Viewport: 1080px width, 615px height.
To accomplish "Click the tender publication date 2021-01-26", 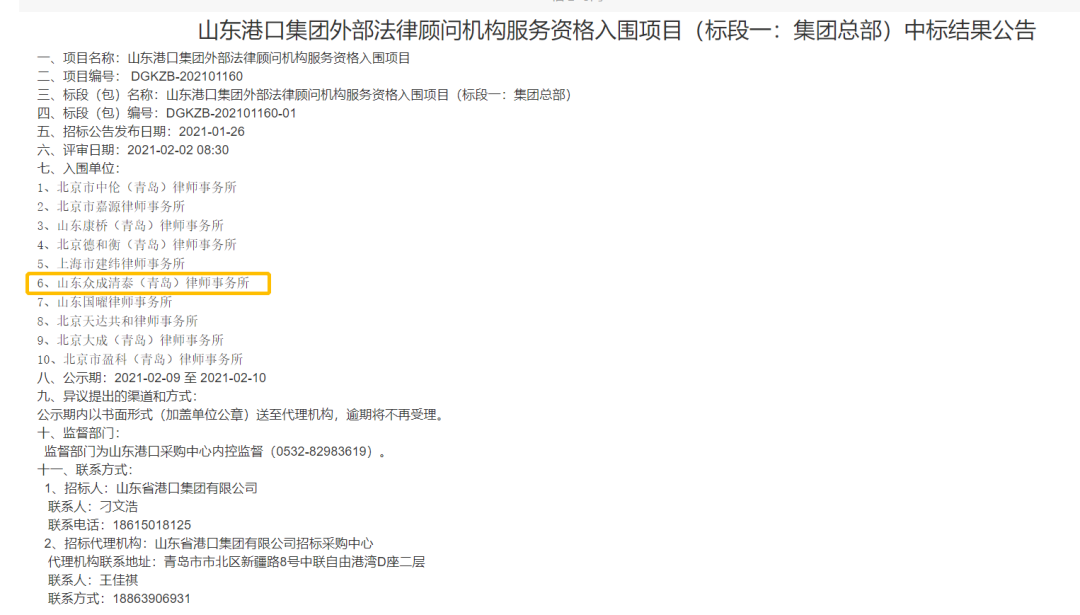I will click(211, 132).
